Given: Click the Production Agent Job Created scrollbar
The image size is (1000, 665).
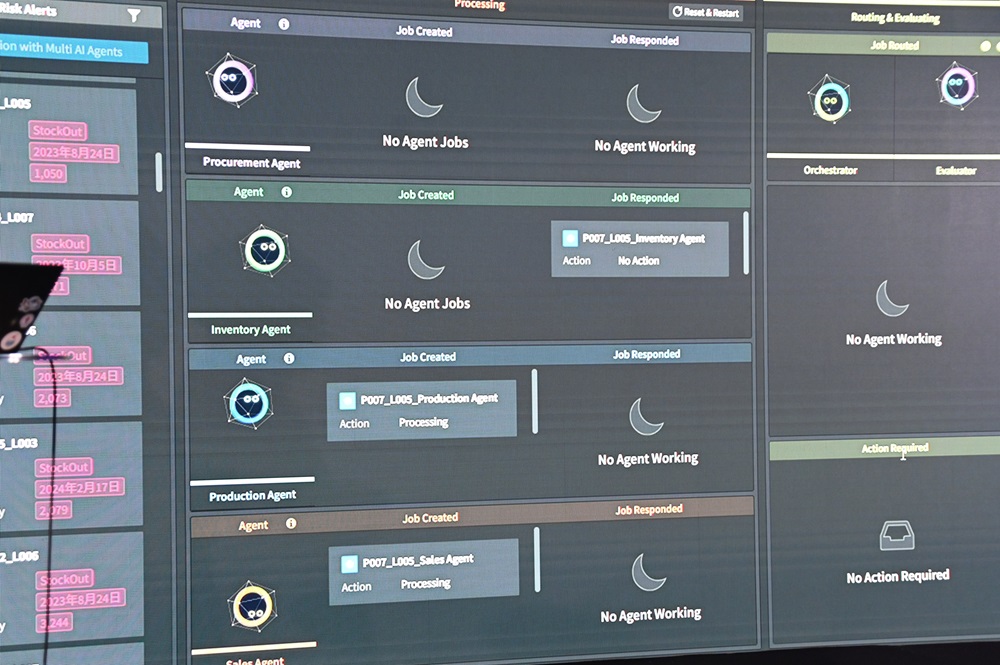Looking at the screenshot, I should pos(534,402).
